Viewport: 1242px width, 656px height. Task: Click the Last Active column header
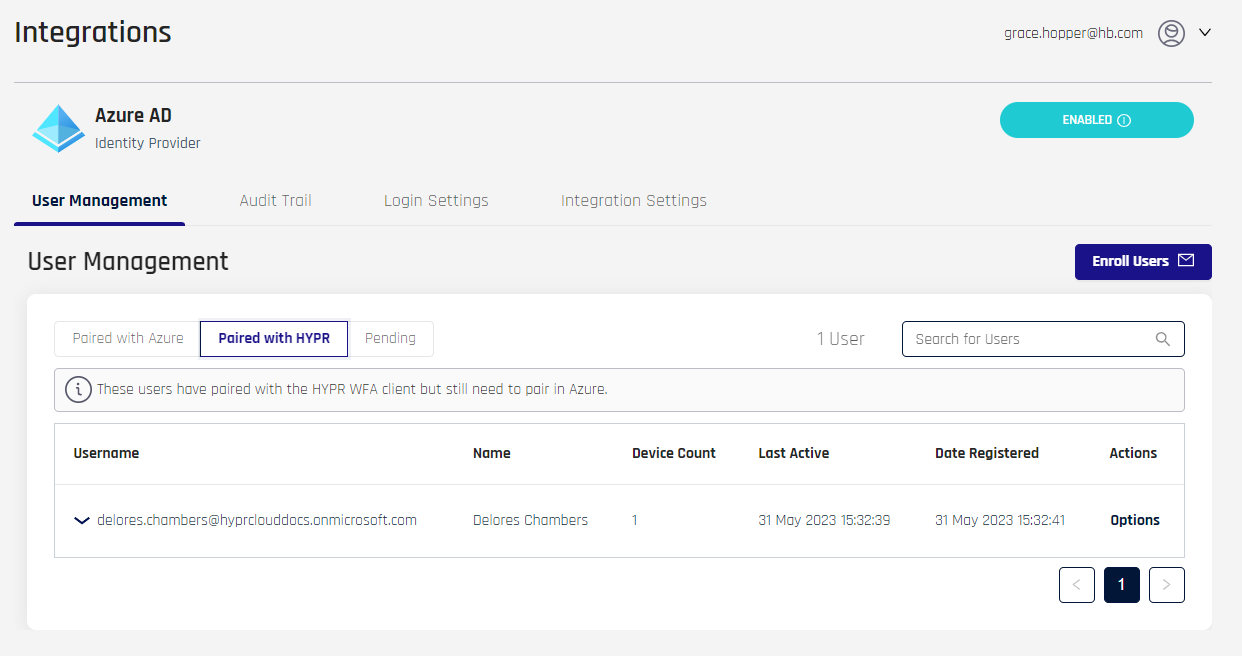click(794, 453)
